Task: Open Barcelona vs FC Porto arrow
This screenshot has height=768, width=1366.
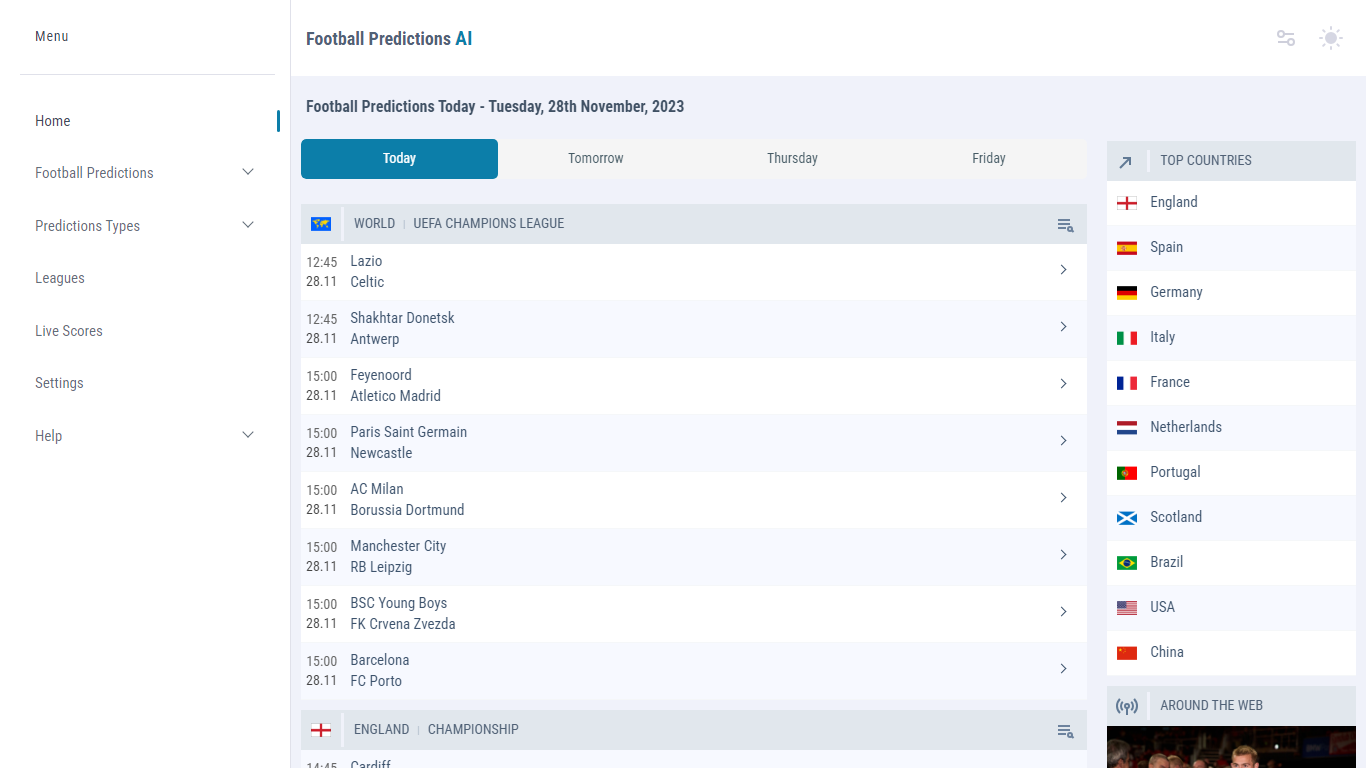Action: coord(1063,669)
